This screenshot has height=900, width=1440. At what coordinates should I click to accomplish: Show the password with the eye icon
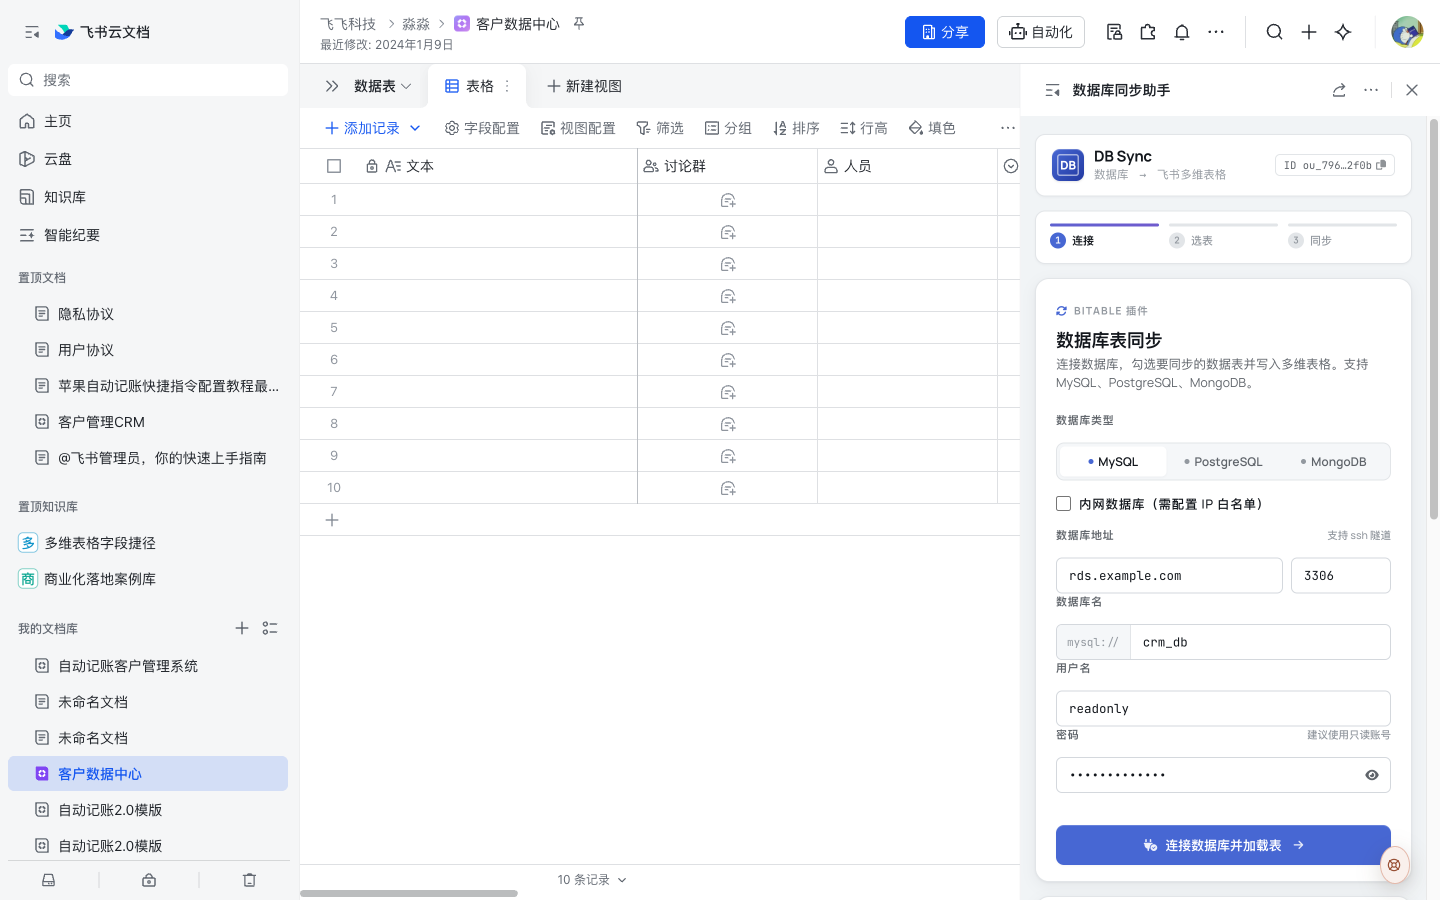pos(1372,775)
